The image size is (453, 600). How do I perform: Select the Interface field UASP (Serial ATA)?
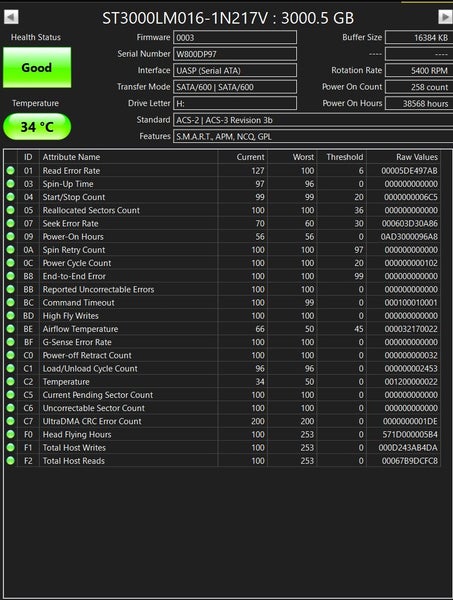(235, 70)
